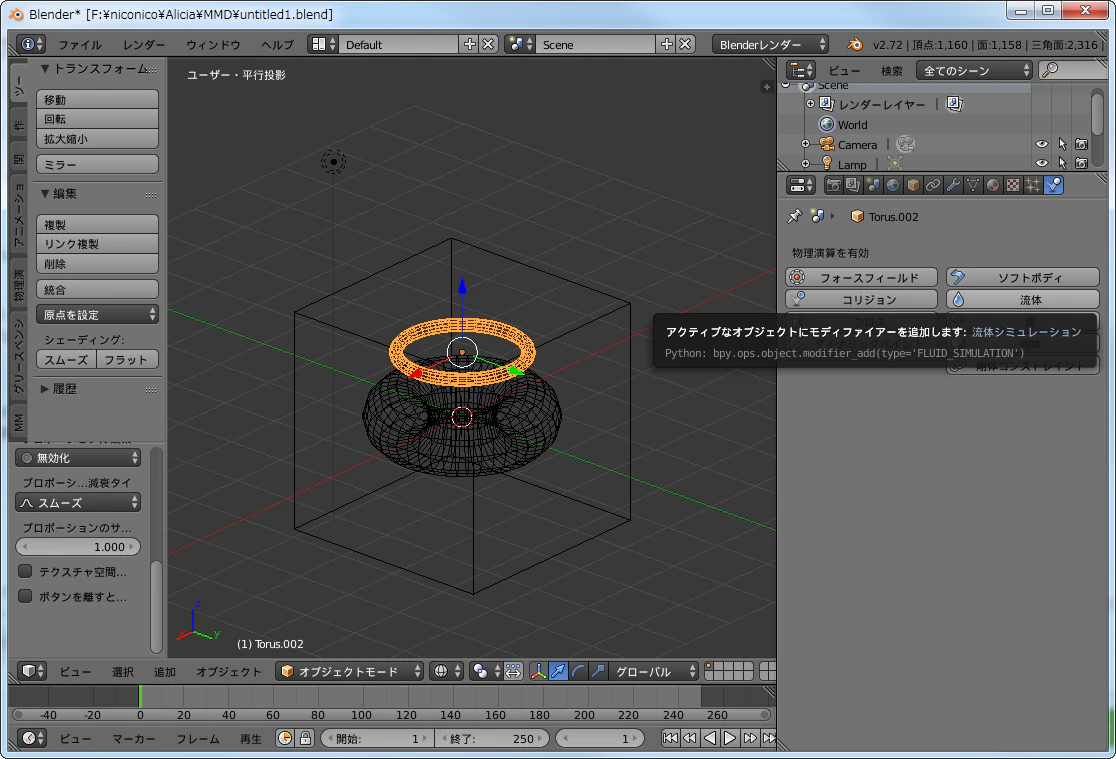The height and width of the screenshot is (759, 1116).
Task: Click the 流体 physics button
Action: [x=1023, y=300]
